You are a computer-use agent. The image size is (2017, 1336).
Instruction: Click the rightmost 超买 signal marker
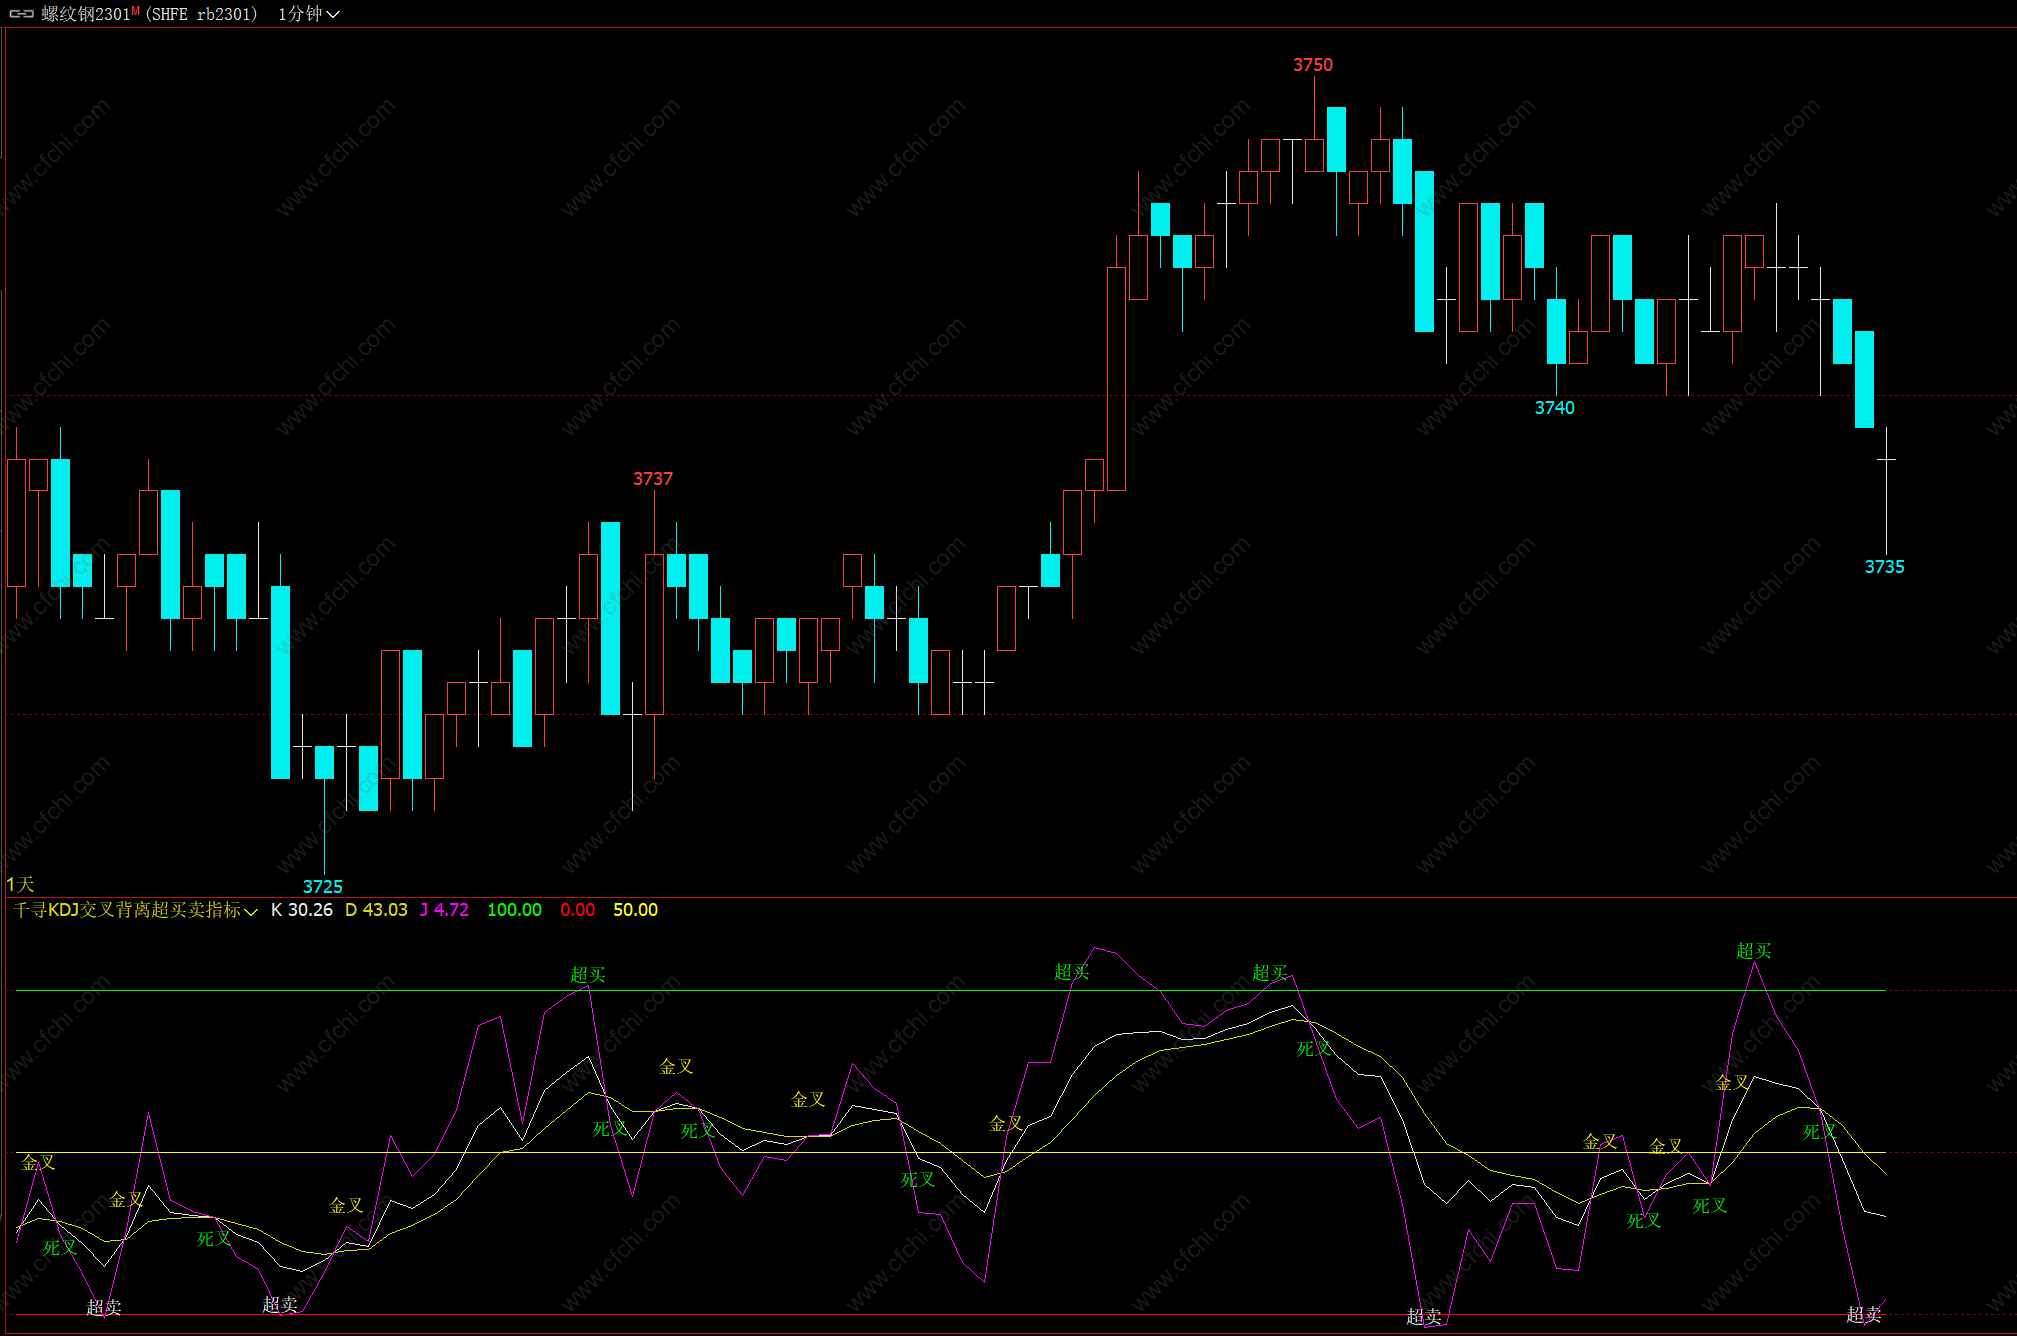[x=1753, y=951]
